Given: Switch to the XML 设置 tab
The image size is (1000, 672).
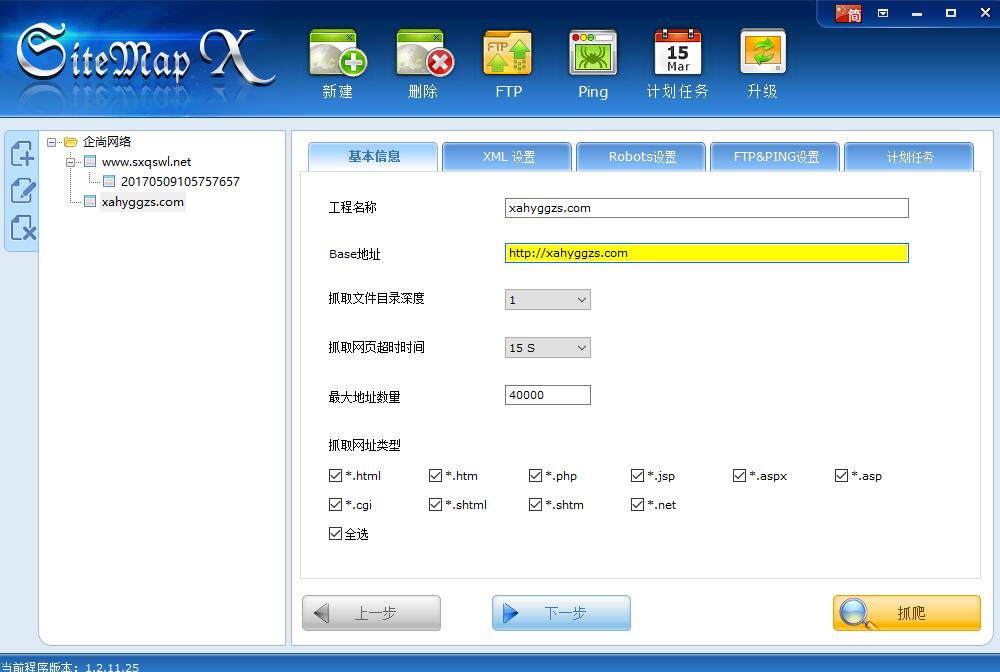Looking at the screenshot, I should pyautogui.click(x=506, y=157).
